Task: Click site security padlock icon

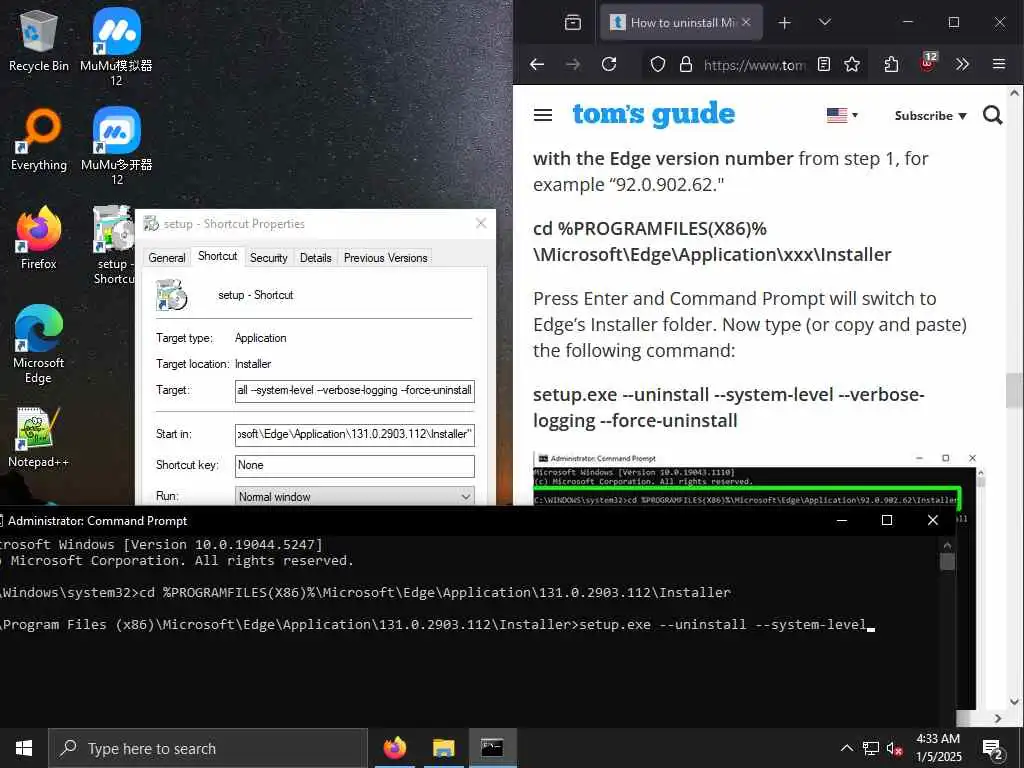Action: [685, 64]
